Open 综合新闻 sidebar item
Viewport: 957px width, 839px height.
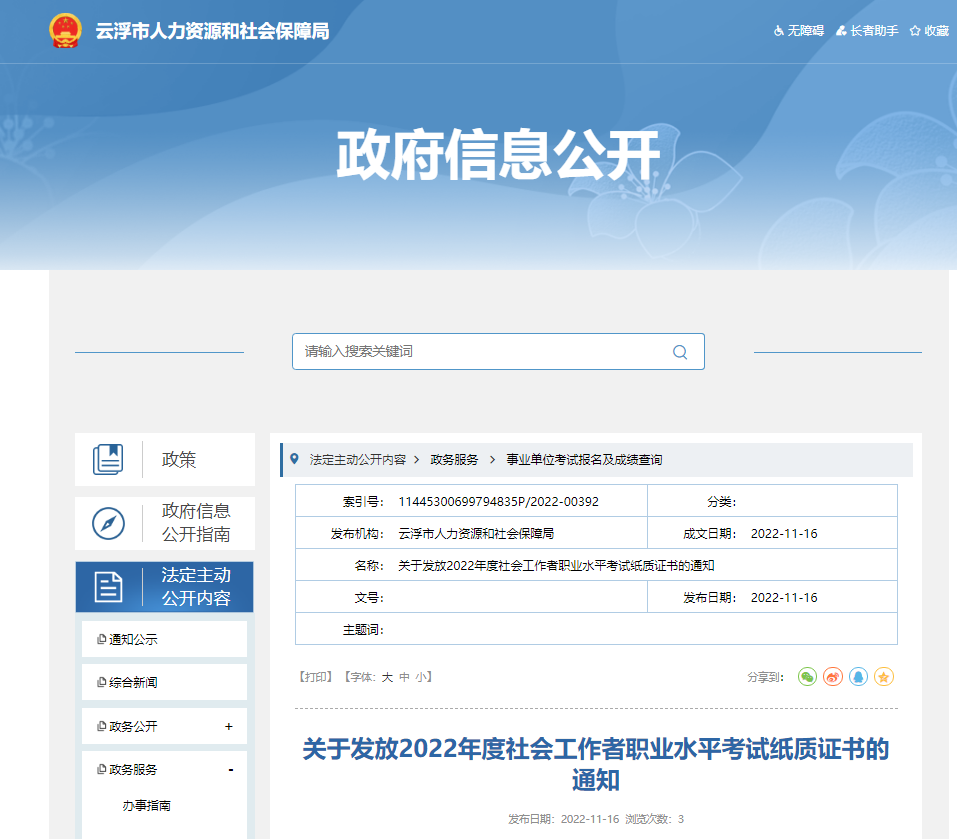tap(133, 682)
